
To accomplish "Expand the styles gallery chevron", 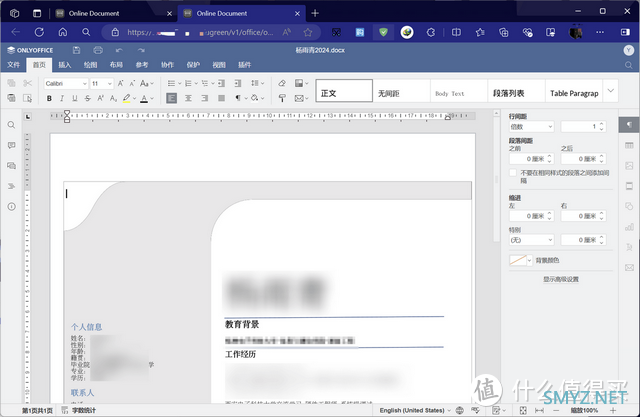I will click(x=611, y=91).
